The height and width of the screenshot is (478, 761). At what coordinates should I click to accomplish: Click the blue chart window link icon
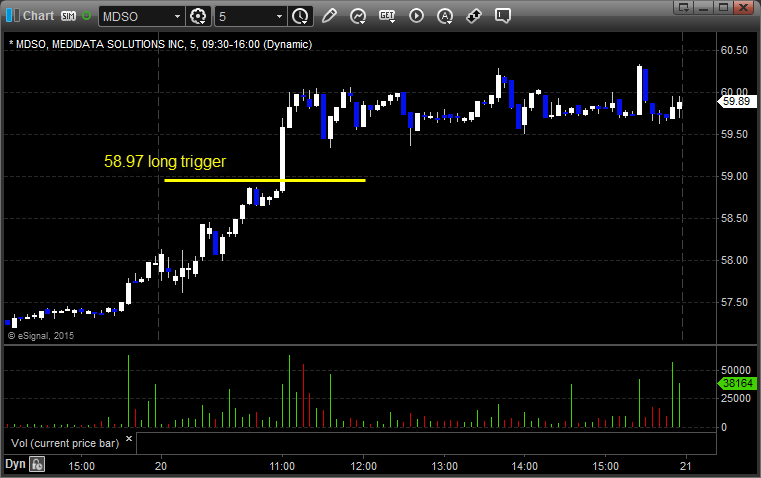pos(13,16)
